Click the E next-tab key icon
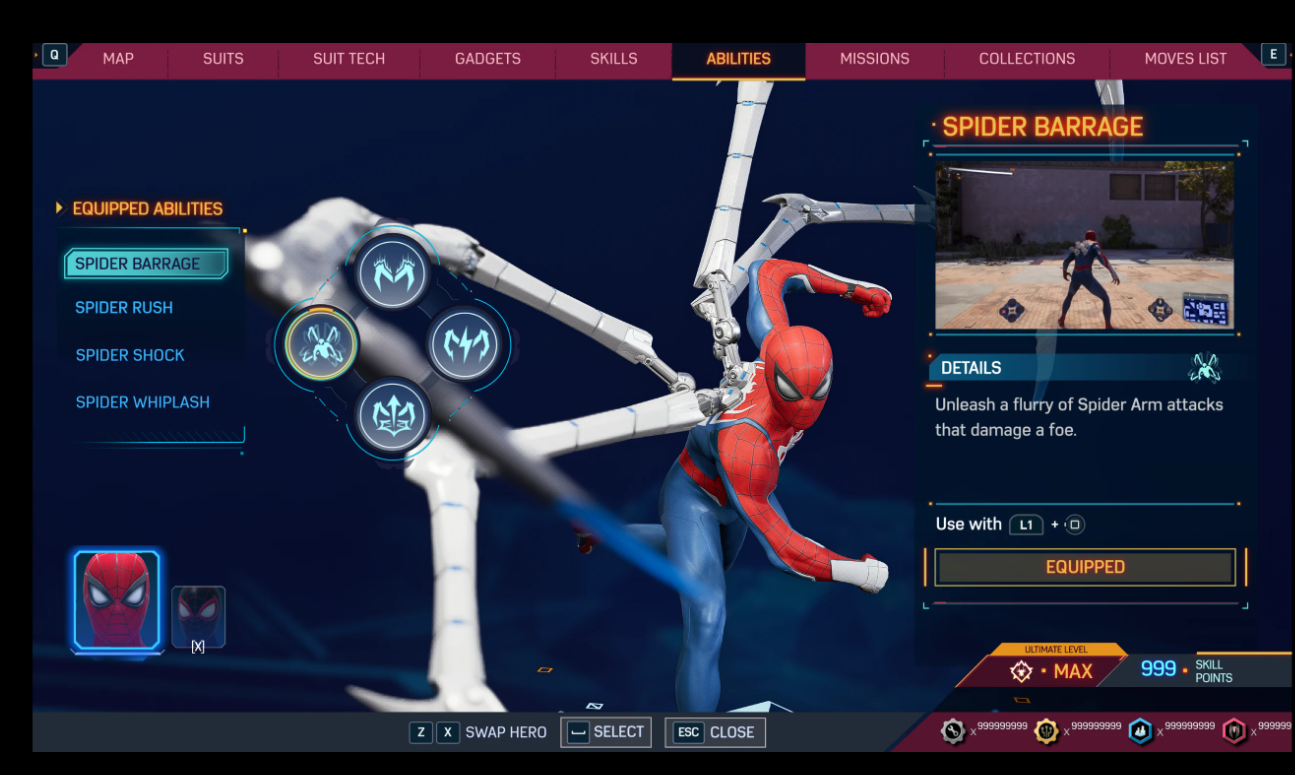1295x775 pixels. tap(1273, 55)
